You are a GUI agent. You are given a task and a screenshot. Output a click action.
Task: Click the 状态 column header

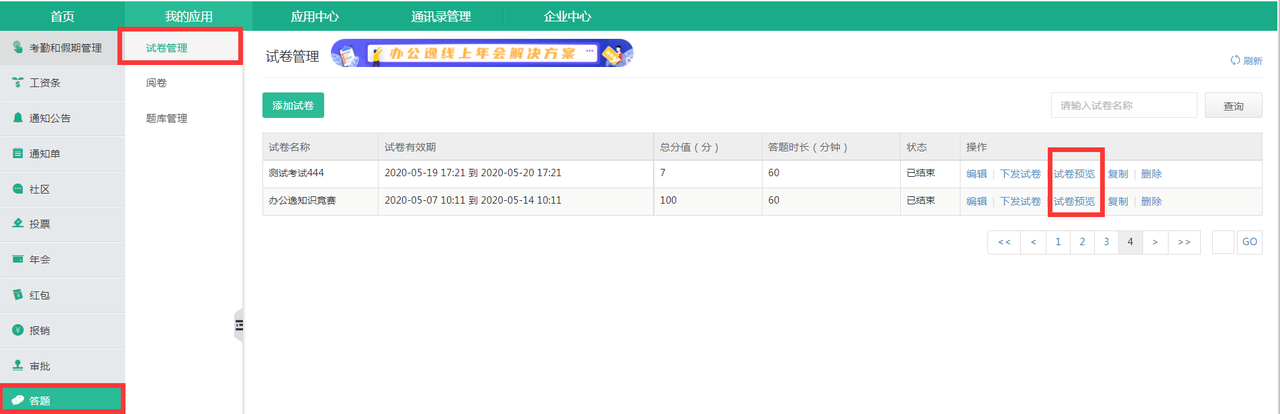coord(930,147)
